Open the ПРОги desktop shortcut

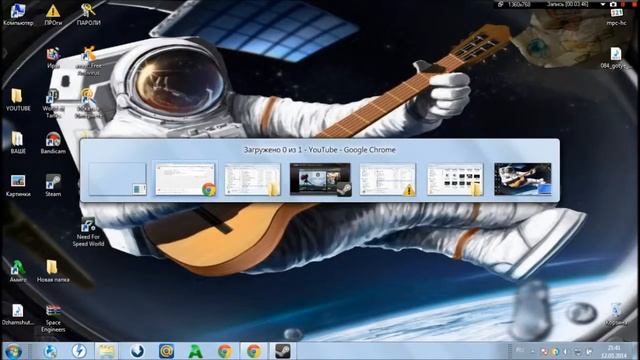(53, 14)
